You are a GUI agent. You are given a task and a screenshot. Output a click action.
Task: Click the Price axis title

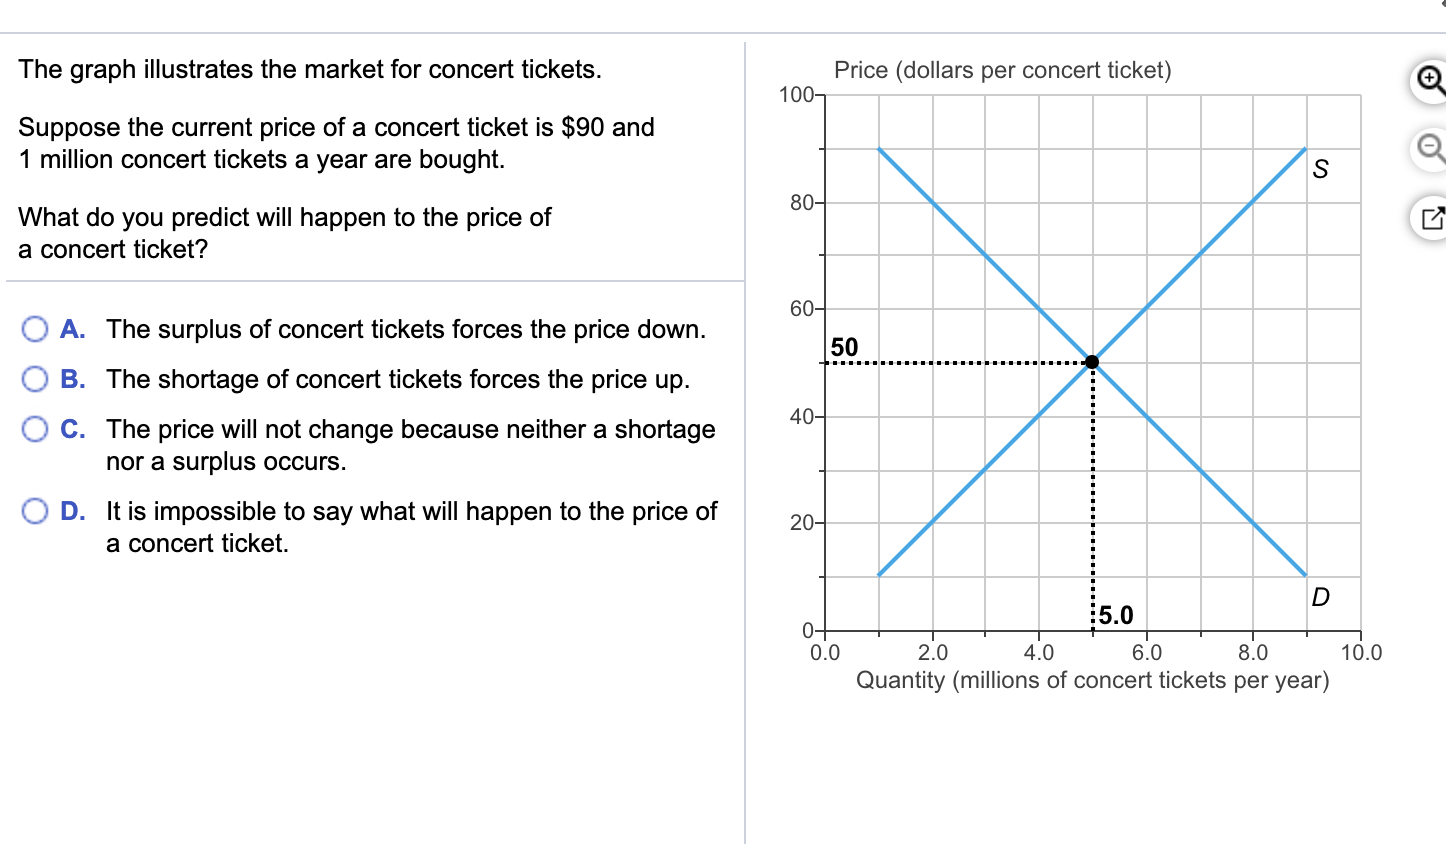pyautogui.click(x=1003, y=69)
